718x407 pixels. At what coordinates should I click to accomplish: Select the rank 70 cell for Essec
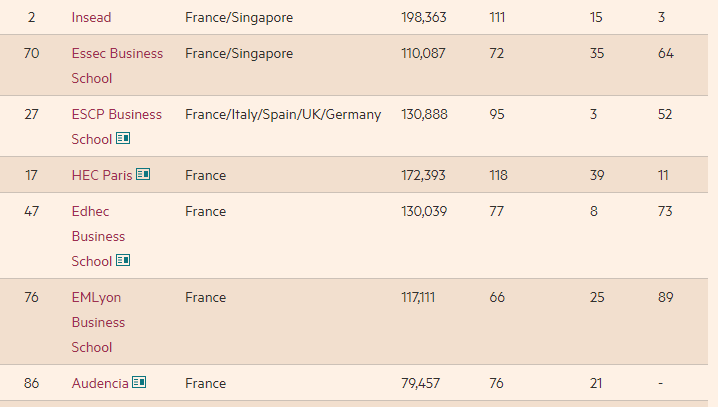[x=32, y=53]
